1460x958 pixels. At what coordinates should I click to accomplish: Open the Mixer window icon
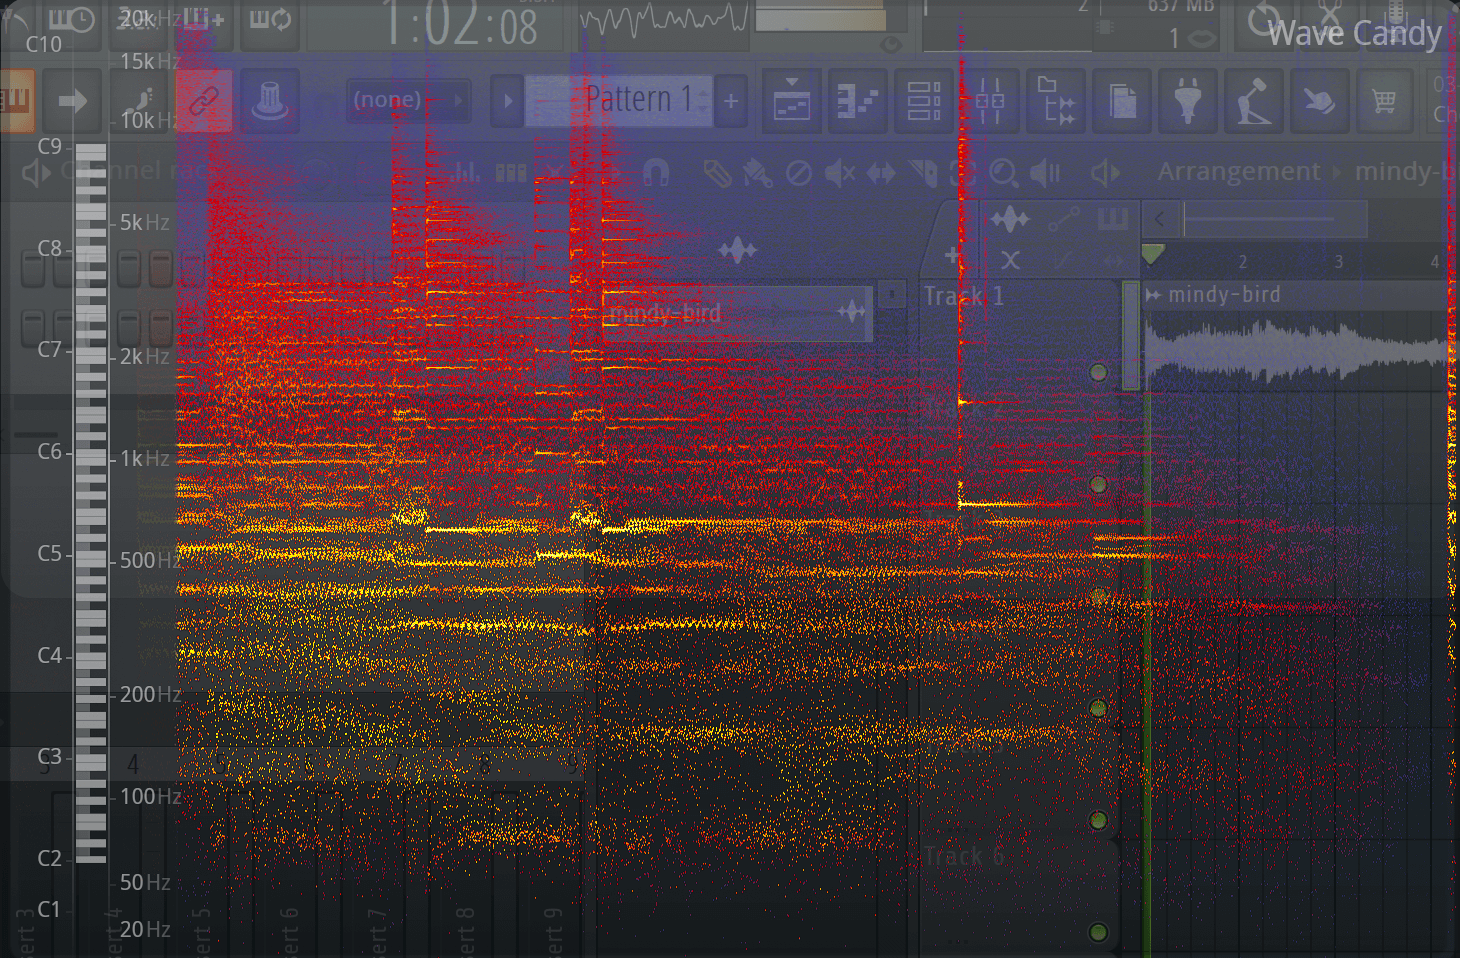[989, 101]
